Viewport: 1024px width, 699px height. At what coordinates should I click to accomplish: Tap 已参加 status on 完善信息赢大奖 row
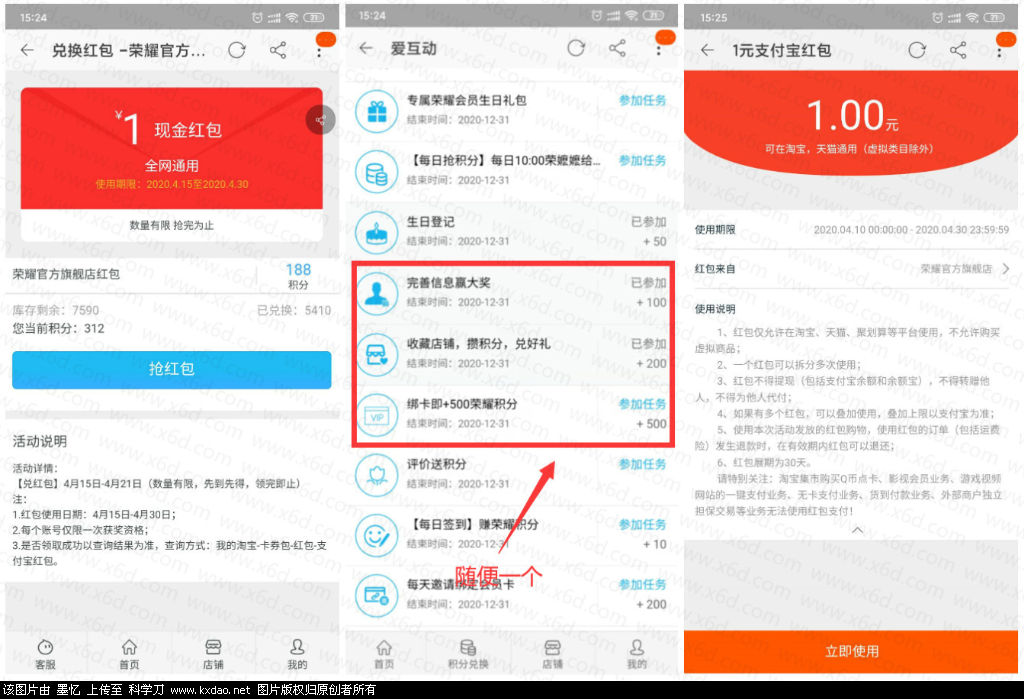pyautogui.click(x=648, y=283)
